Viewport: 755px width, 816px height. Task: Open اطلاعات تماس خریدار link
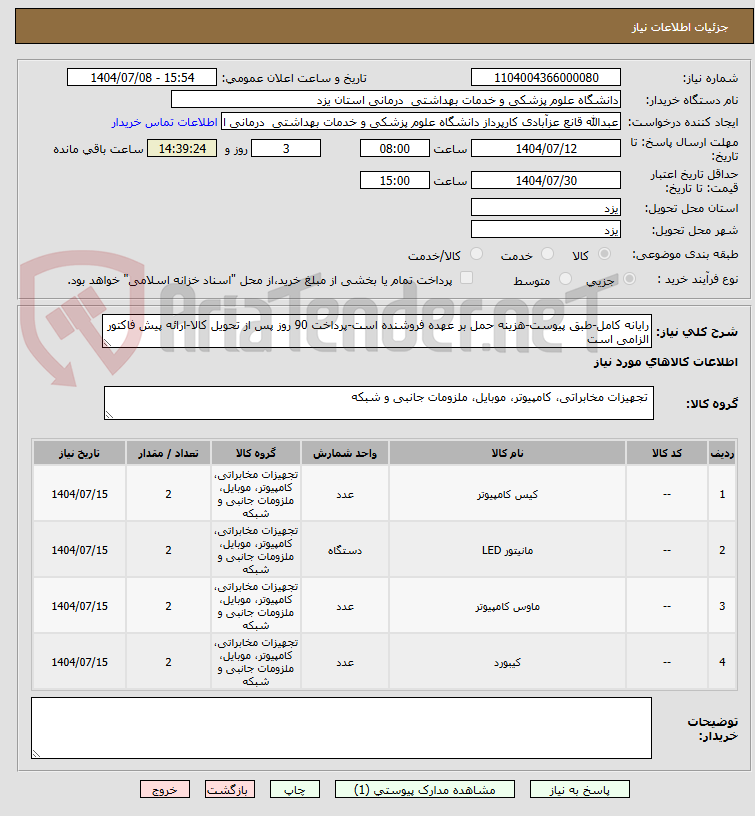[164, 122]
